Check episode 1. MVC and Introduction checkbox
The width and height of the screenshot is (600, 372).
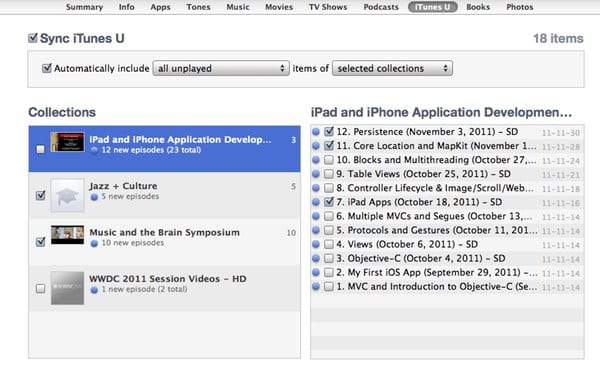[x=329, y=287]
